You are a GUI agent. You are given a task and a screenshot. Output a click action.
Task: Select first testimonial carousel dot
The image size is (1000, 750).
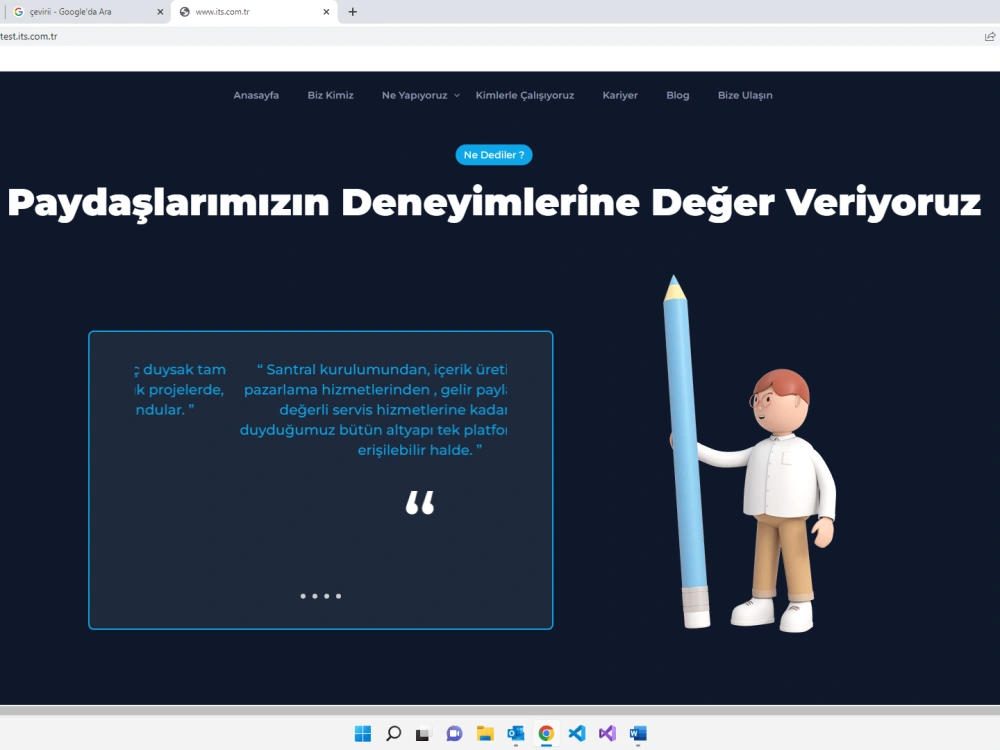pyautogui.click(x=303, y=596)
